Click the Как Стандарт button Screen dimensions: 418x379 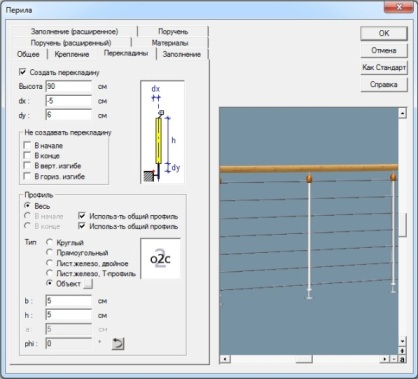pos(384,67)
